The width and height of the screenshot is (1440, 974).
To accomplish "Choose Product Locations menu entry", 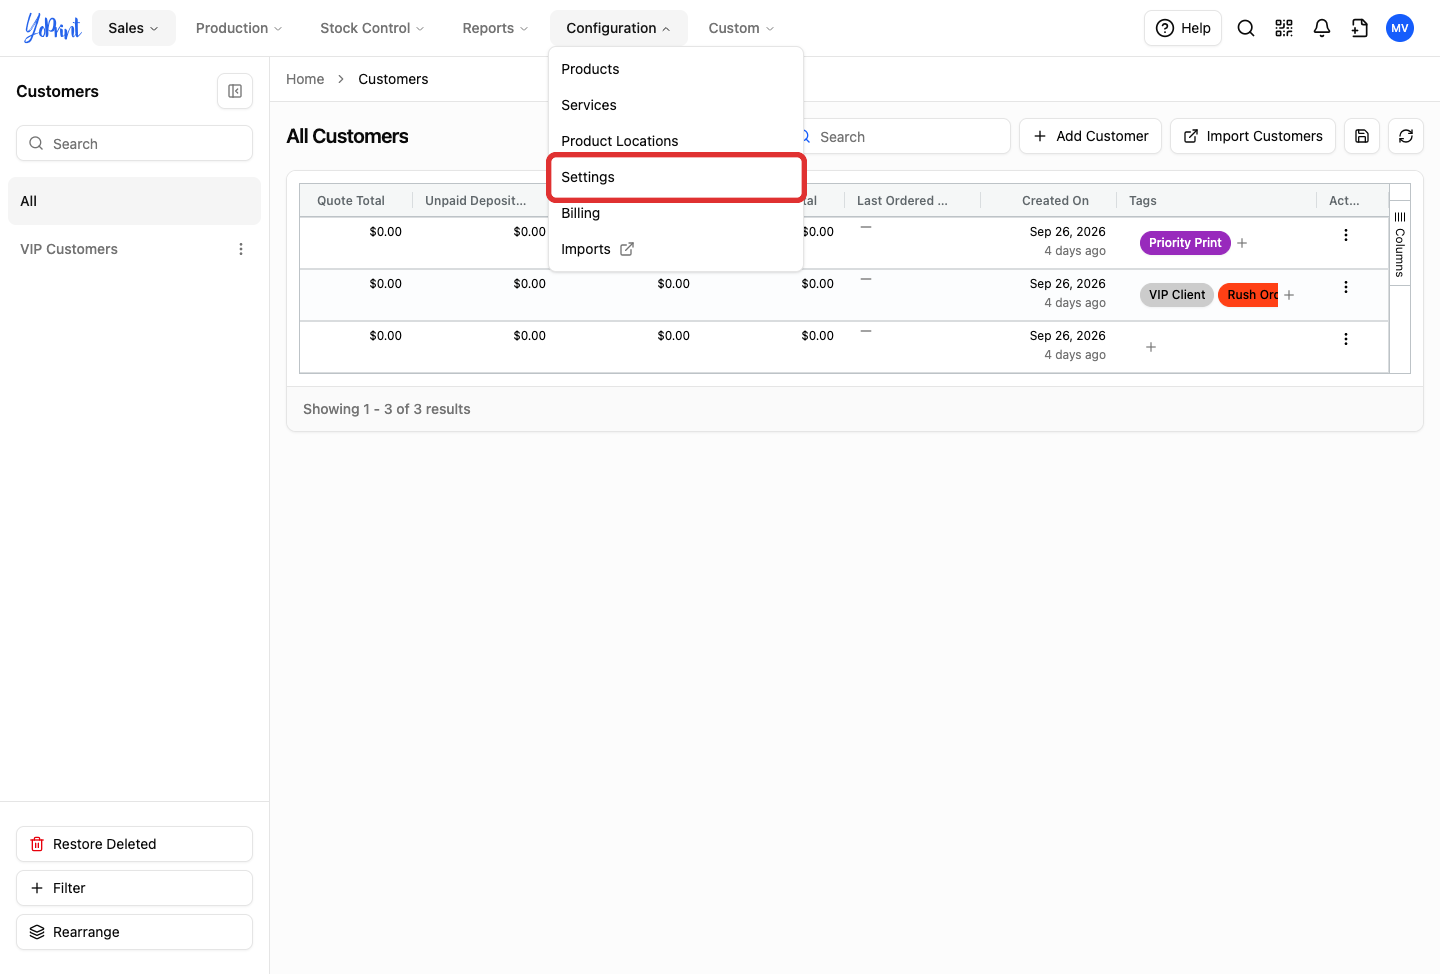I will [x=676, y=141].
